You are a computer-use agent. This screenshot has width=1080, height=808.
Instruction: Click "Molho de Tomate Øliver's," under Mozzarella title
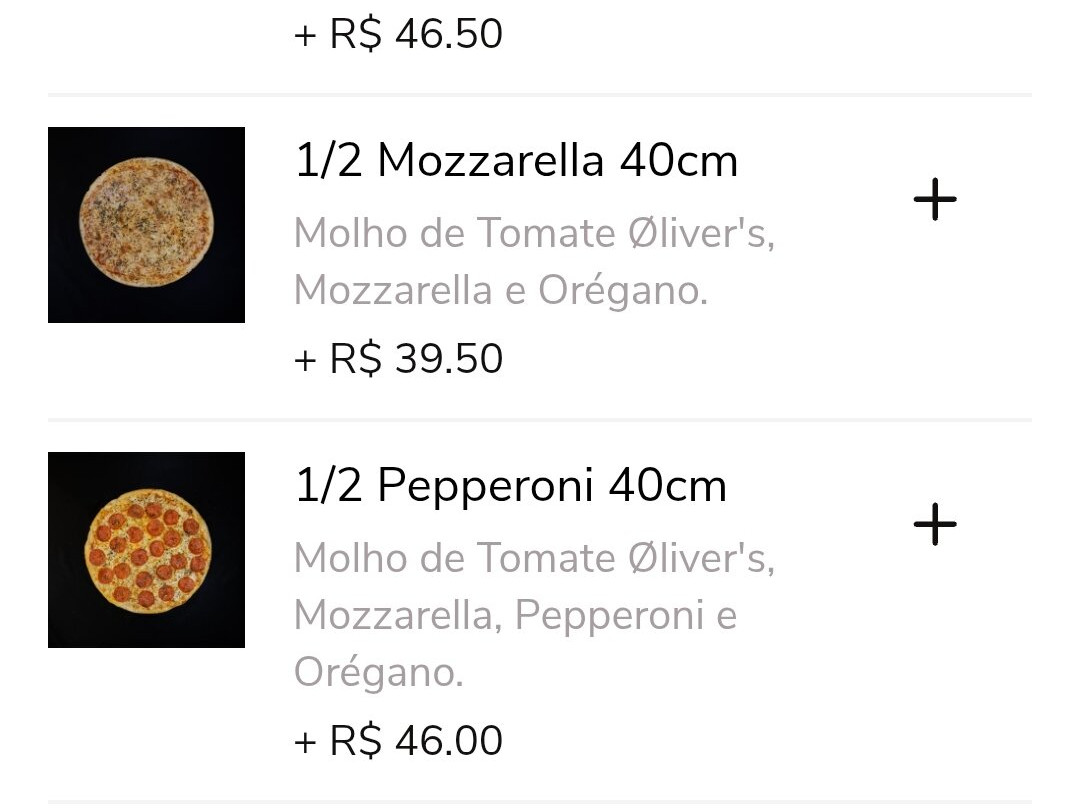[x=534, y=234]
